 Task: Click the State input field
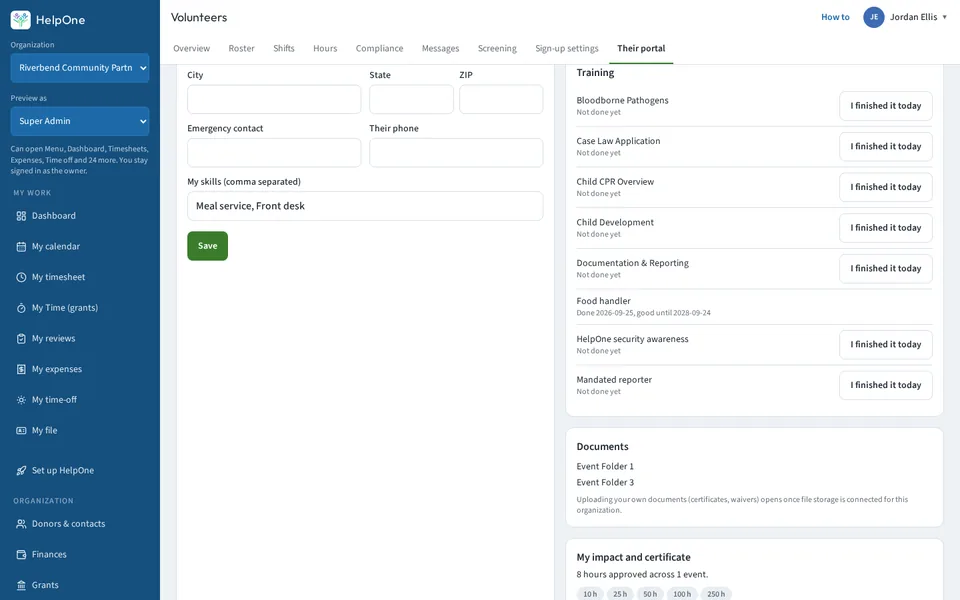[x=411, y=99]
